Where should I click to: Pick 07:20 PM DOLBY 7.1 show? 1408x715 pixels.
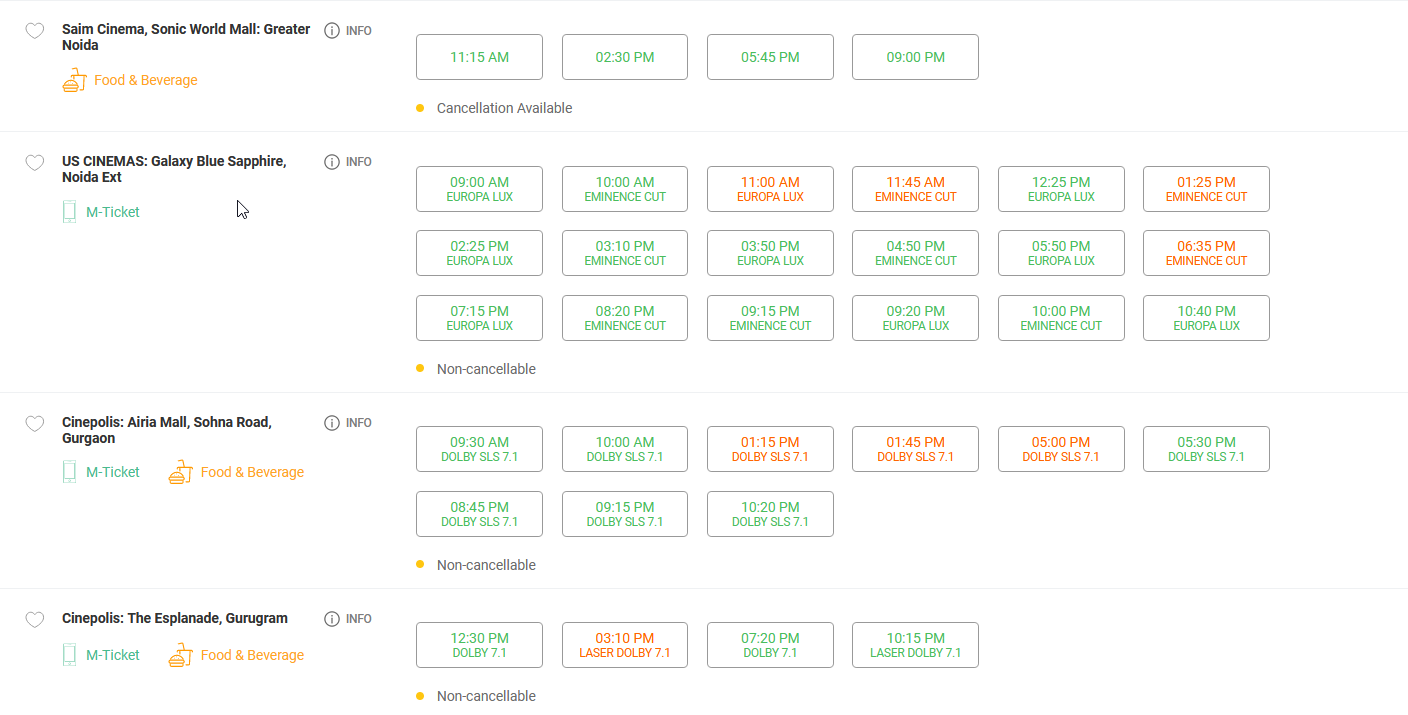[x=770, y=645]
